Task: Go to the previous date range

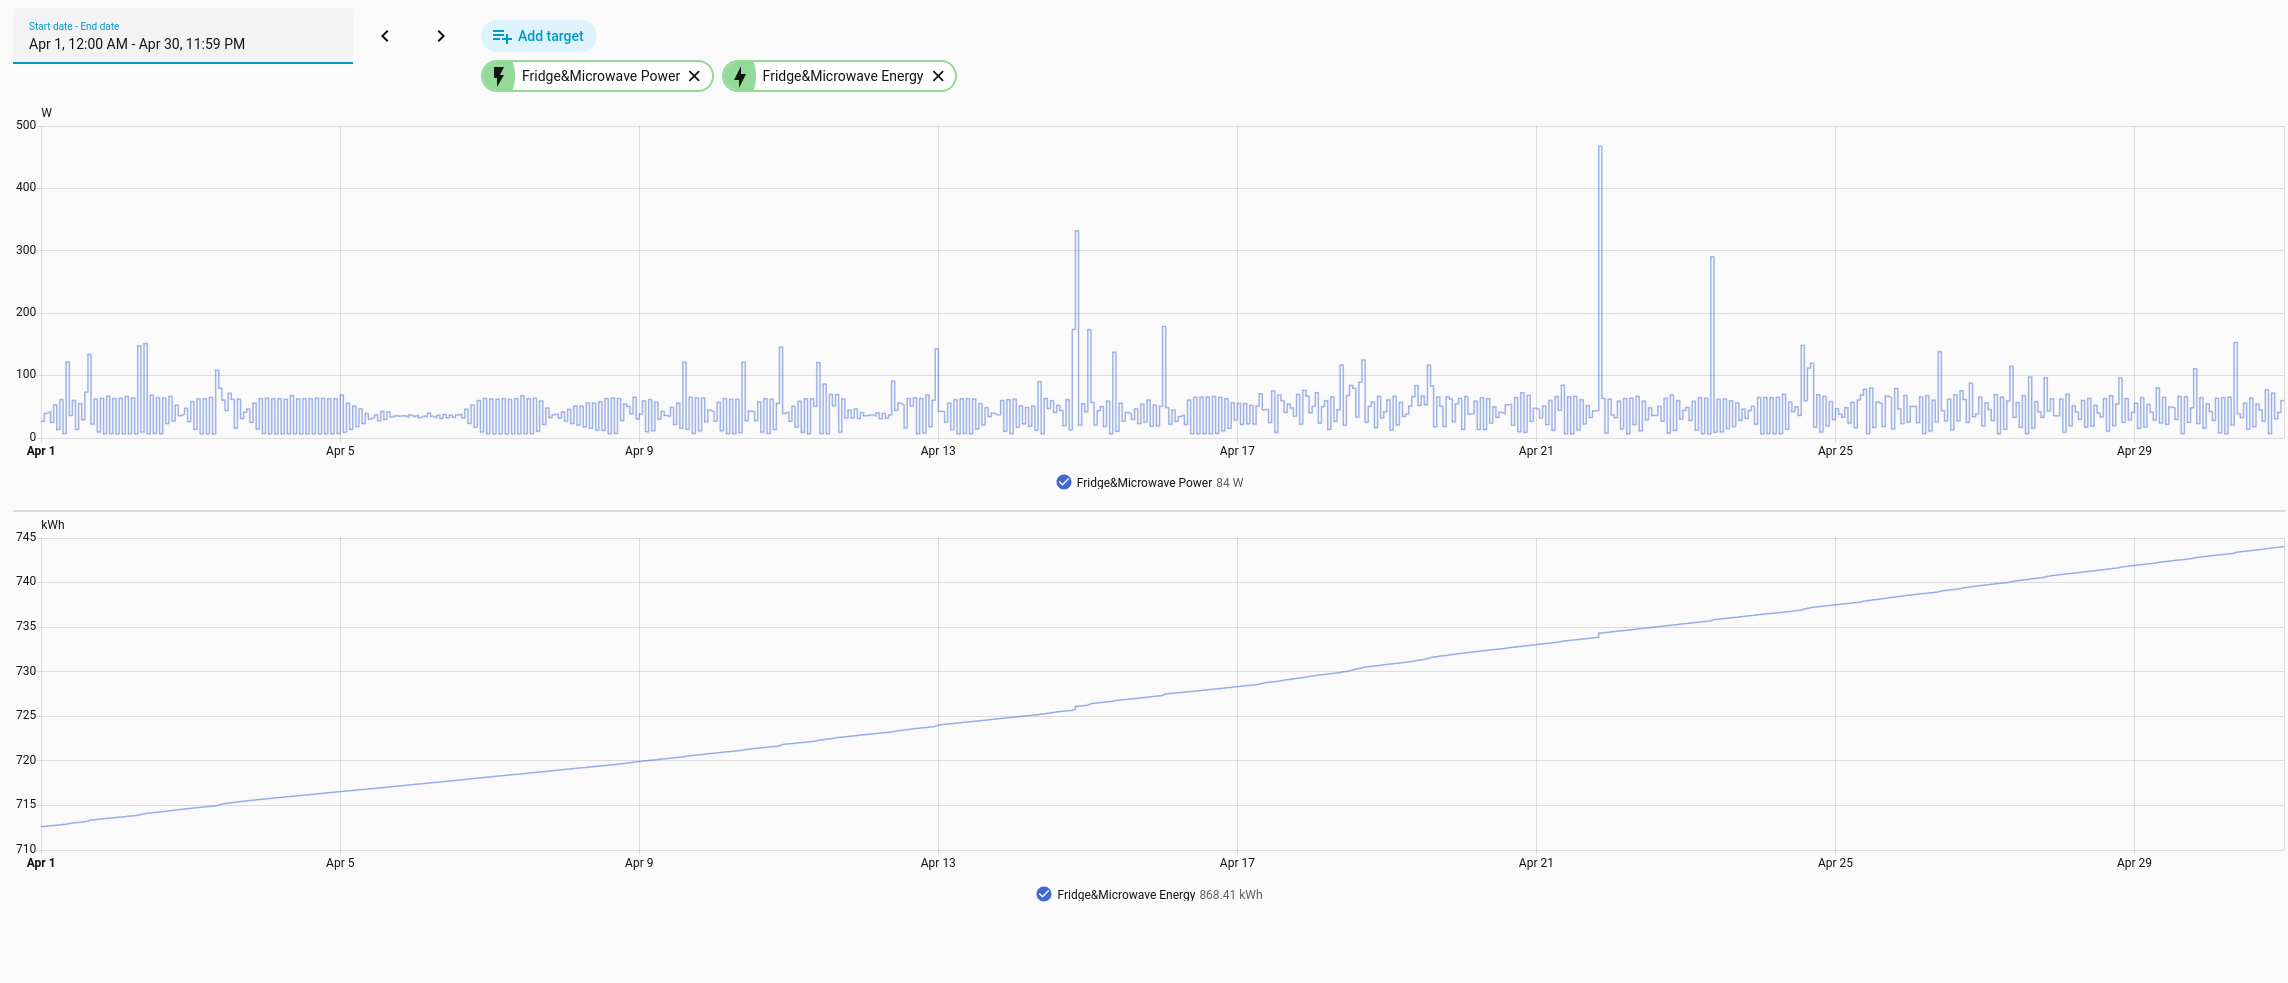Action: pyautogui.click(x=385, y=36)
